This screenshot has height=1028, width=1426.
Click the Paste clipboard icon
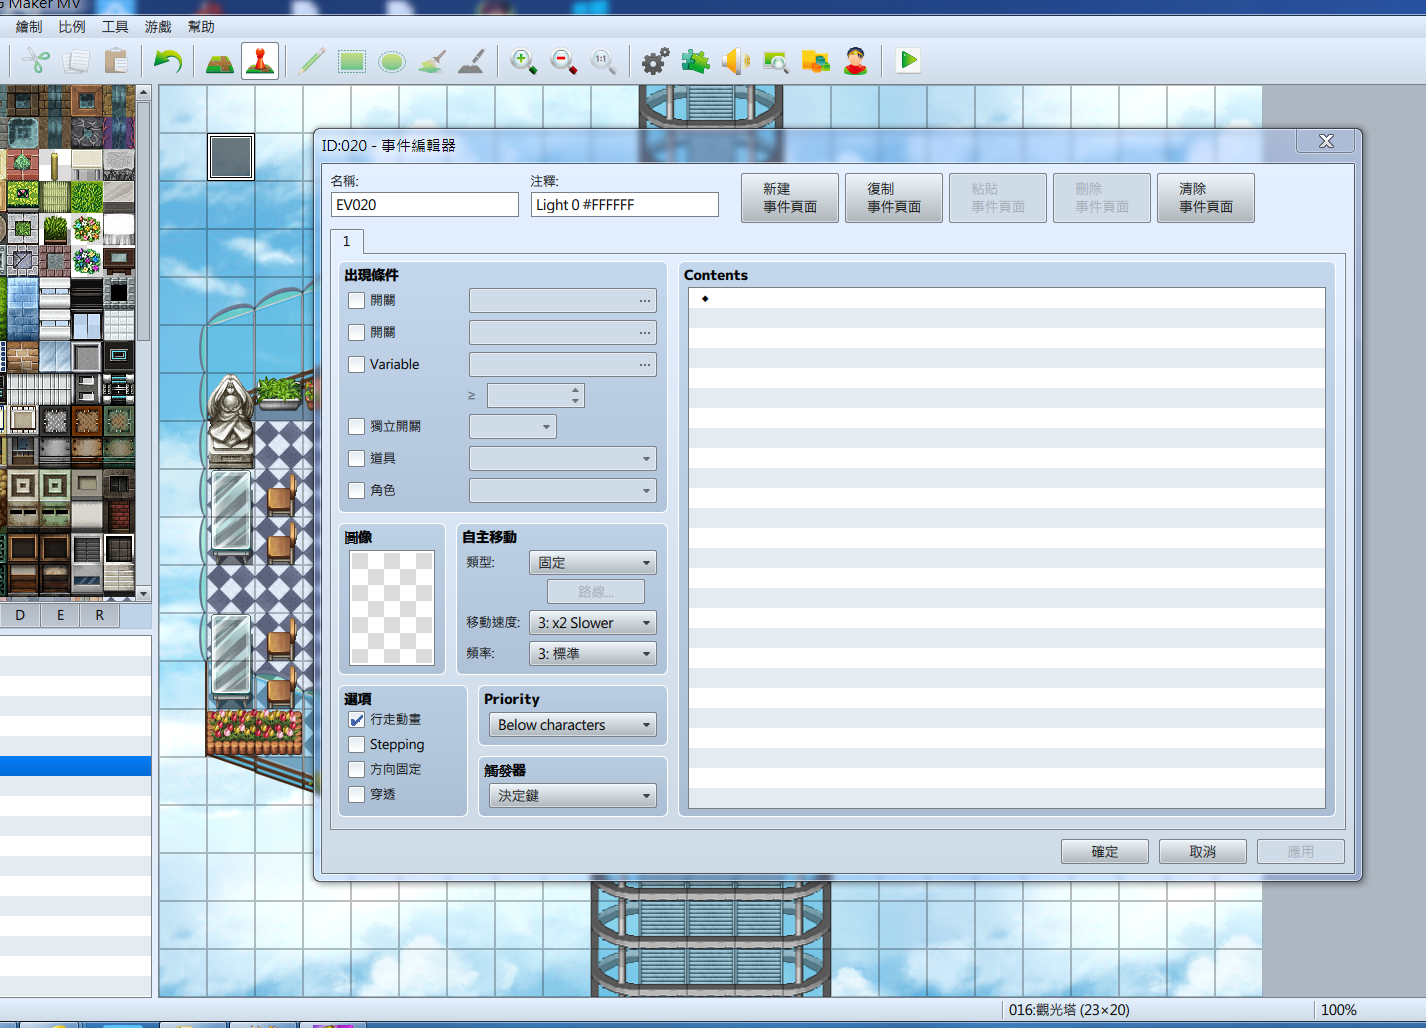pyautogui.click(x=116, y=61)
